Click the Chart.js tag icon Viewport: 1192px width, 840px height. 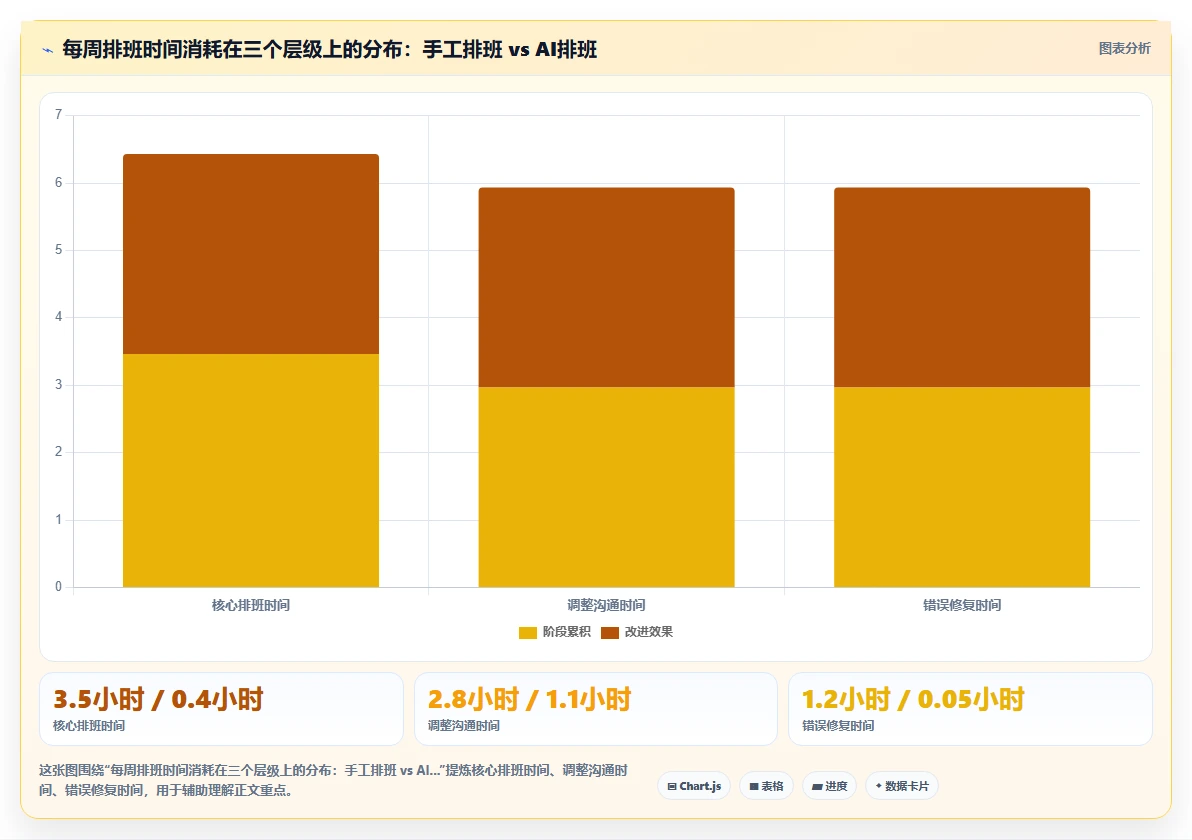(672, 787)
